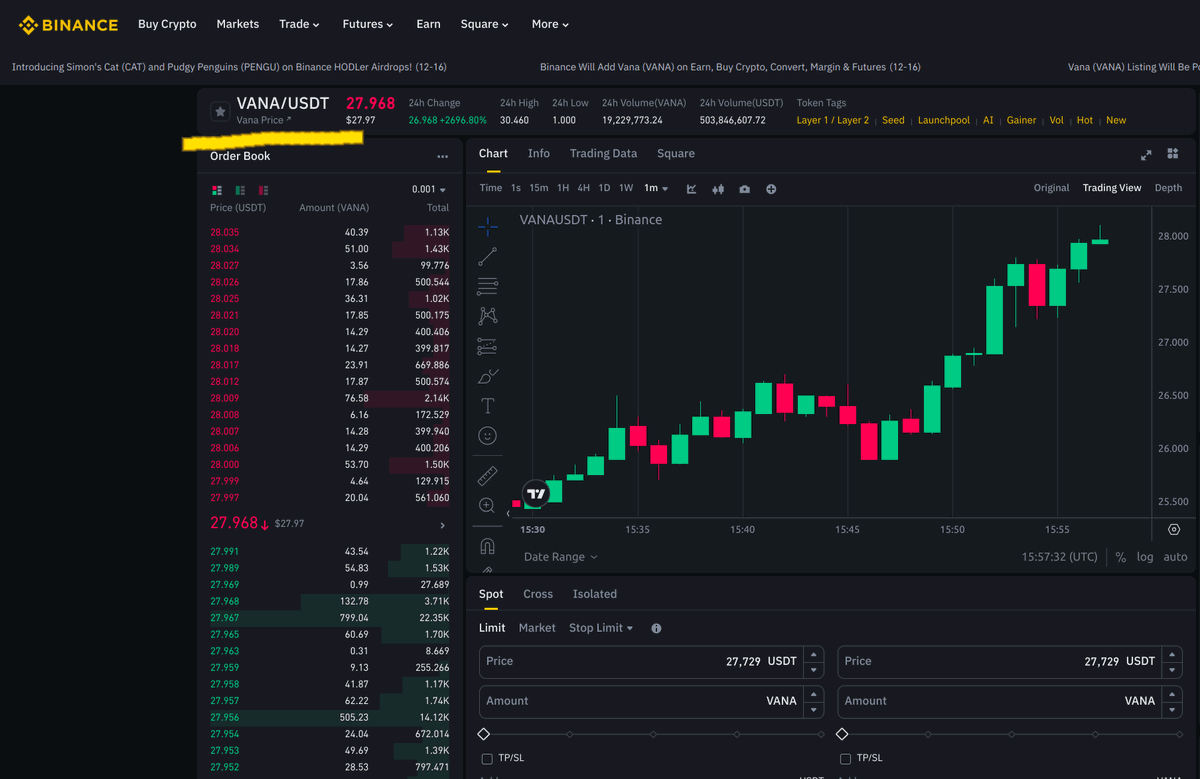Viewport: 1200px width, 779px height.
Task: Toggle log scale on chart
Action: coord(1145,557)
